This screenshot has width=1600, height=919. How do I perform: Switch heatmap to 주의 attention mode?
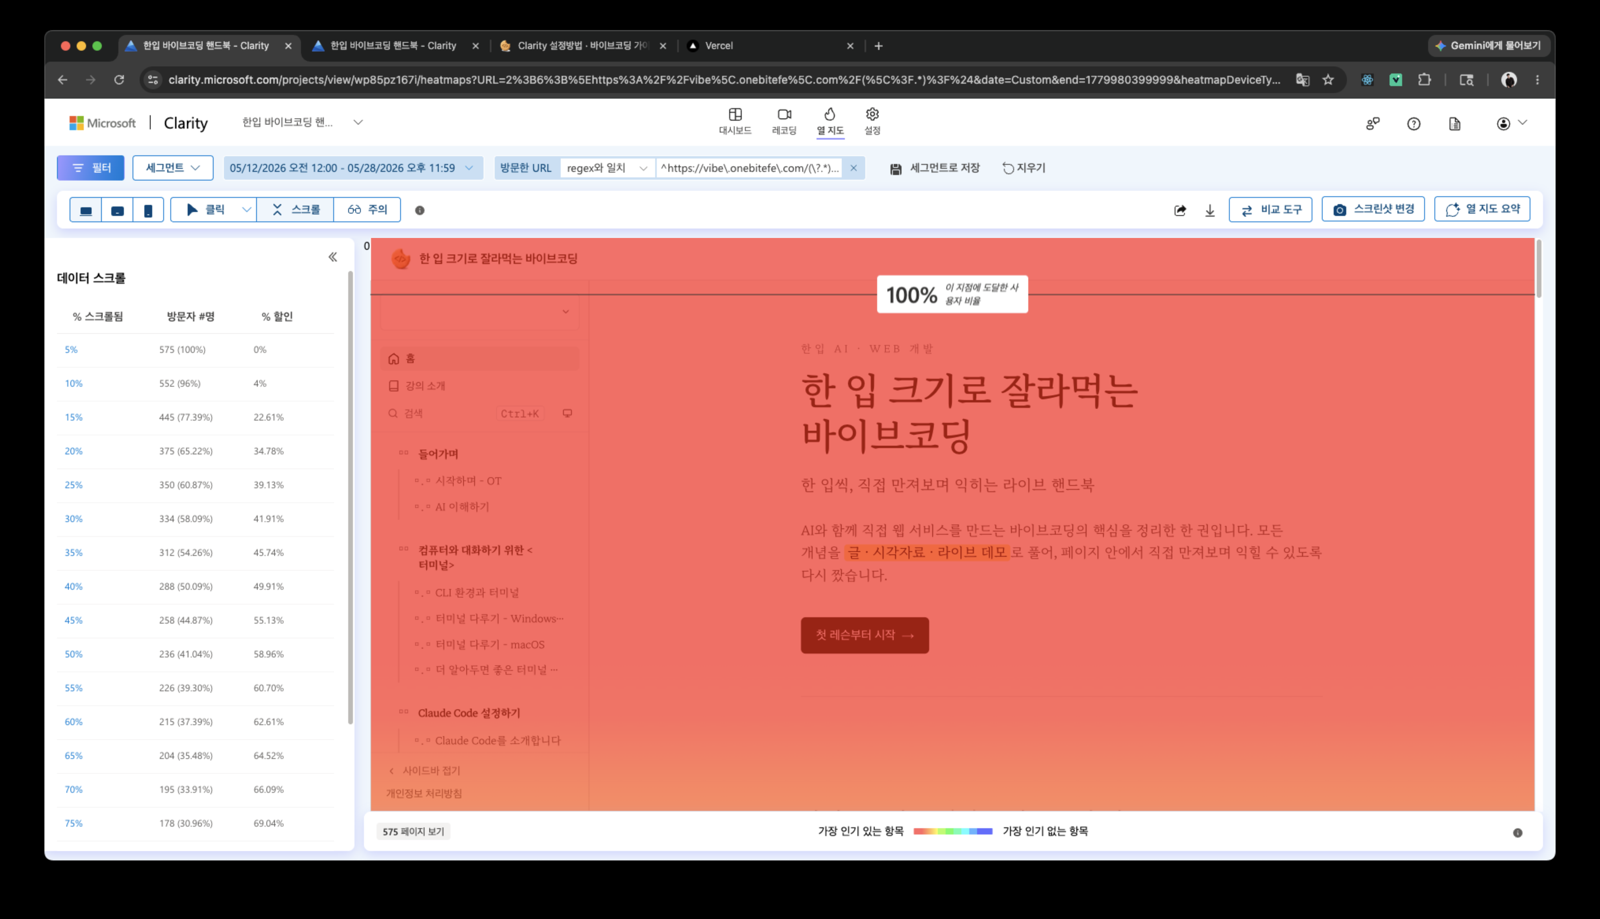coord(367,210)
